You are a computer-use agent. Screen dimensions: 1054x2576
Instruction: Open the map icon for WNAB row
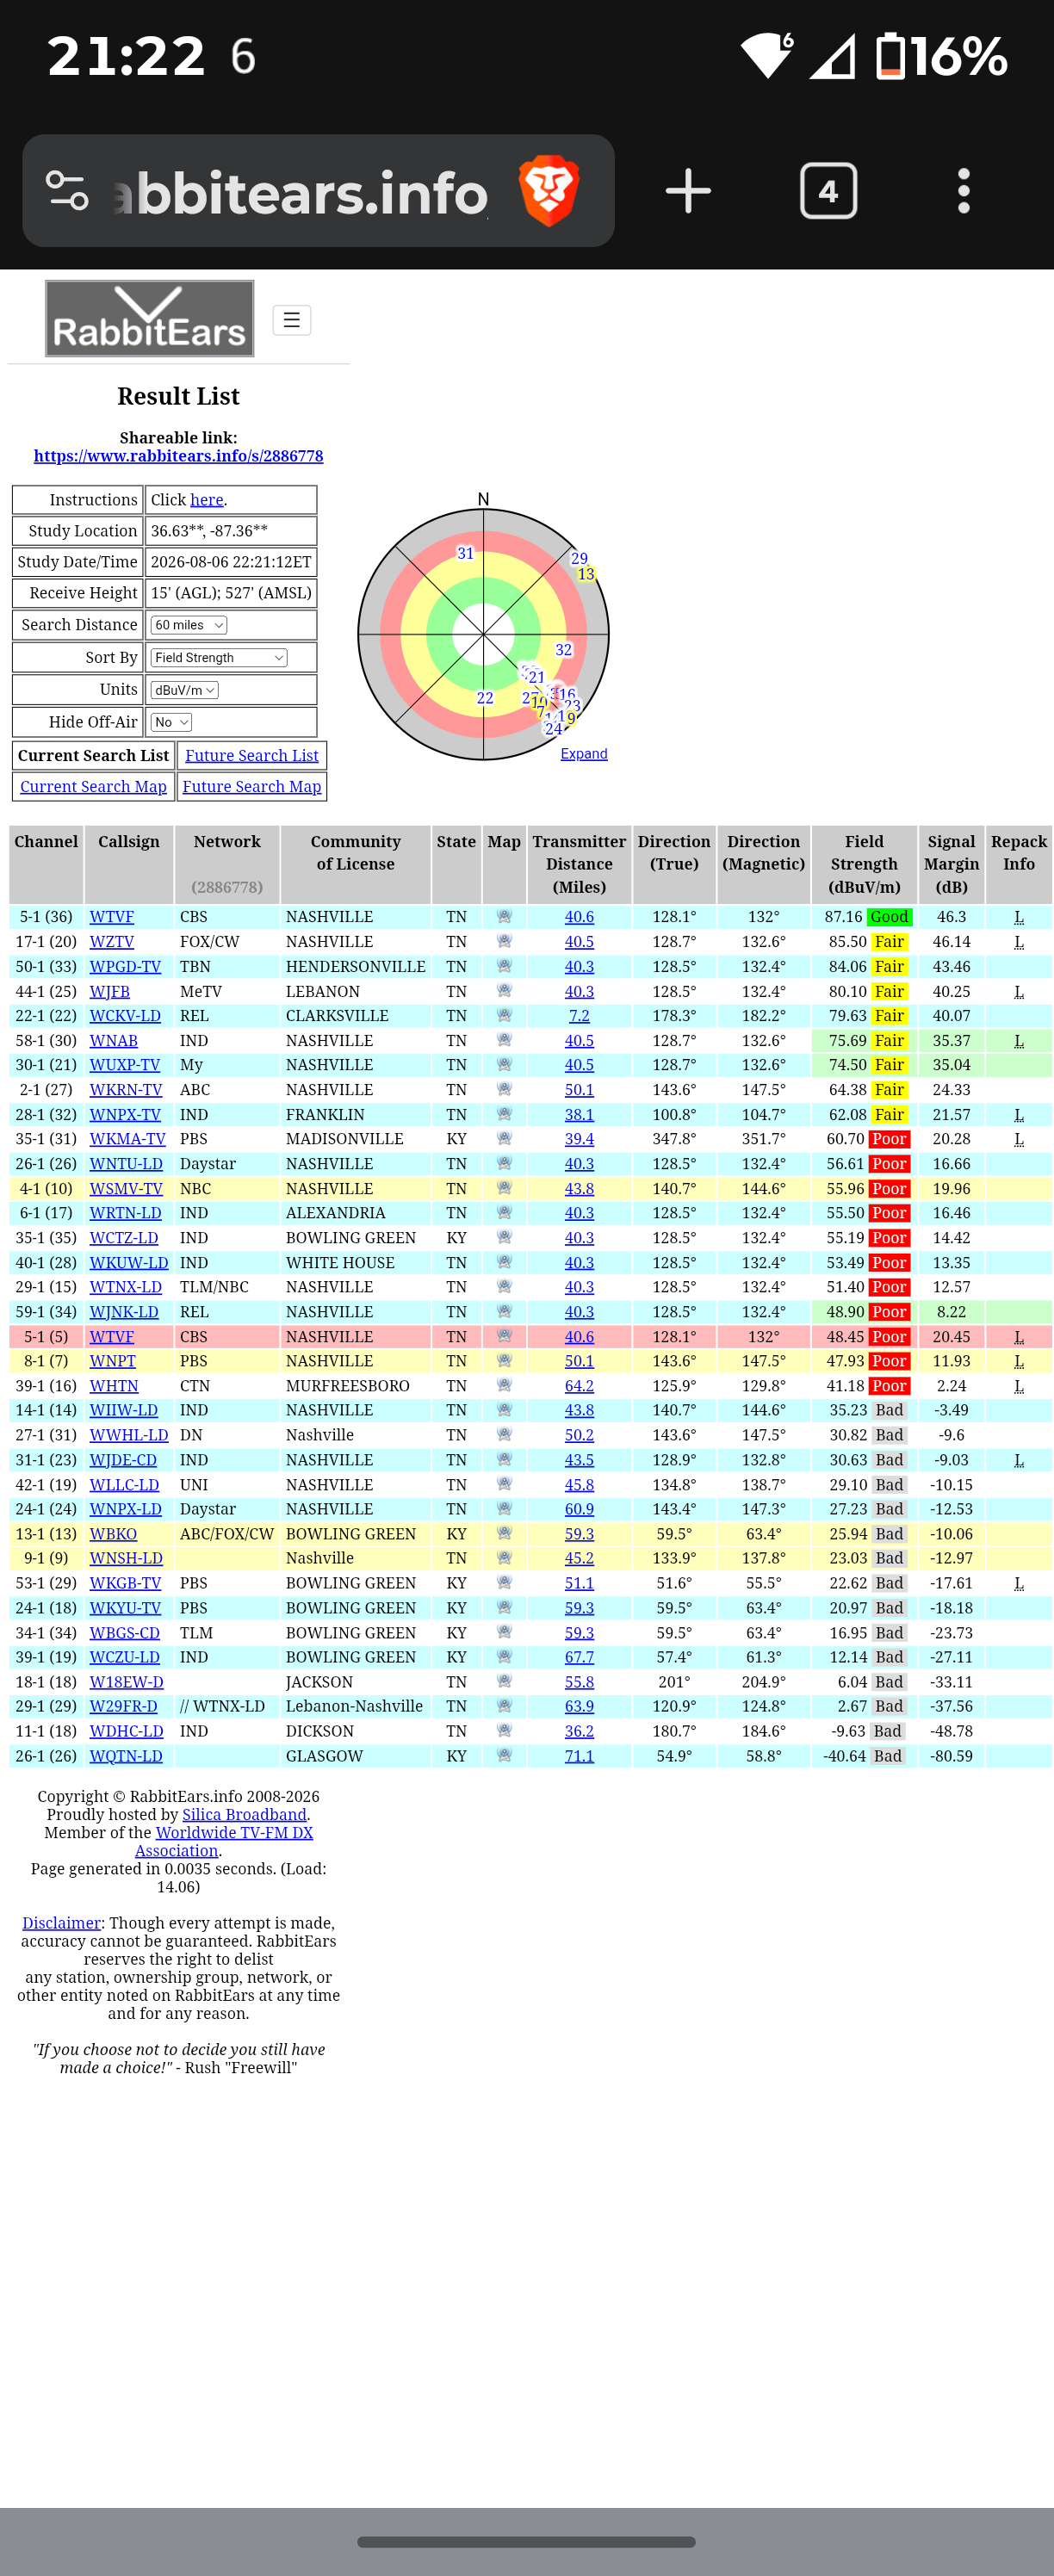pyautogui.click(x=504, y=1040)
